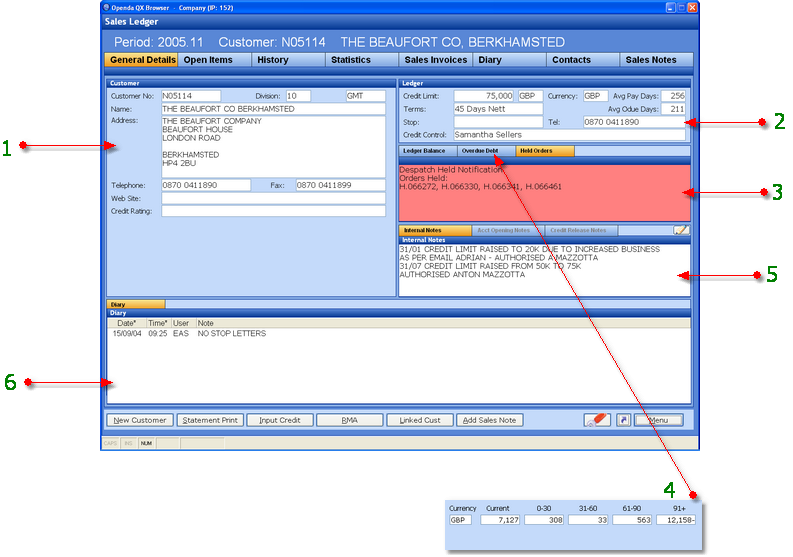Click the Credit Control field Samantha Sellers
Viewport: 793px width, 557px height.
tap(569, 135)
